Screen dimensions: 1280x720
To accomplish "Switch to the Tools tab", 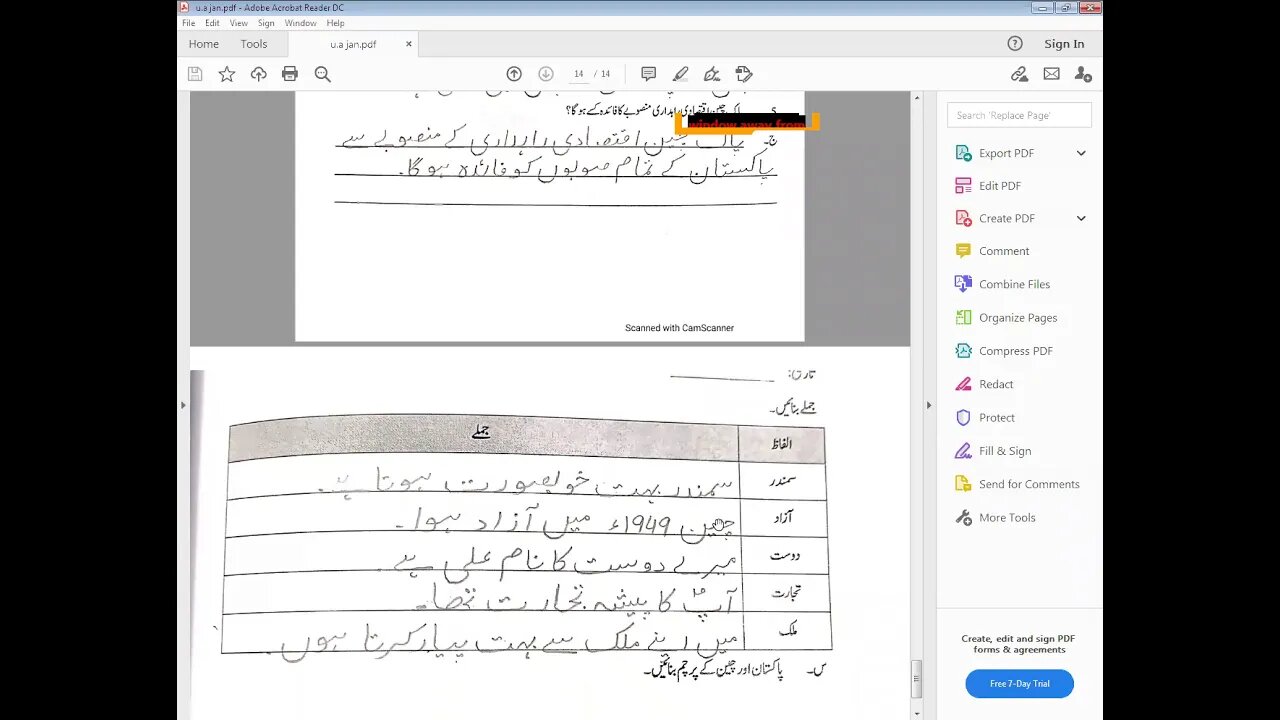I will click(x=254, y=44).
